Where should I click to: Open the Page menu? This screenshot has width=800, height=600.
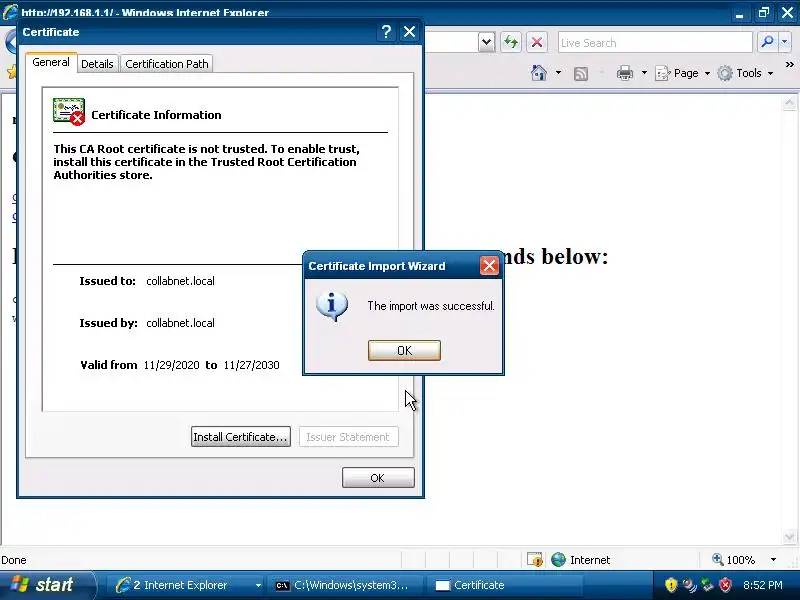click(682, 73)
